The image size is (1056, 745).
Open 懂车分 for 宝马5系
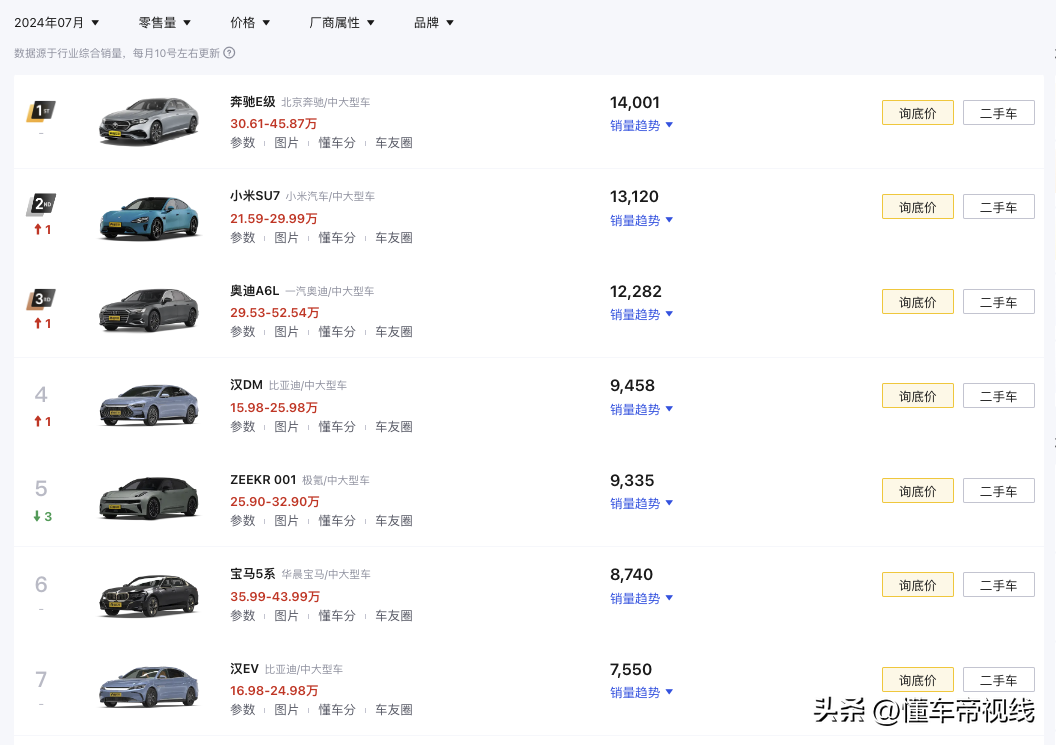tap(337, 615)
